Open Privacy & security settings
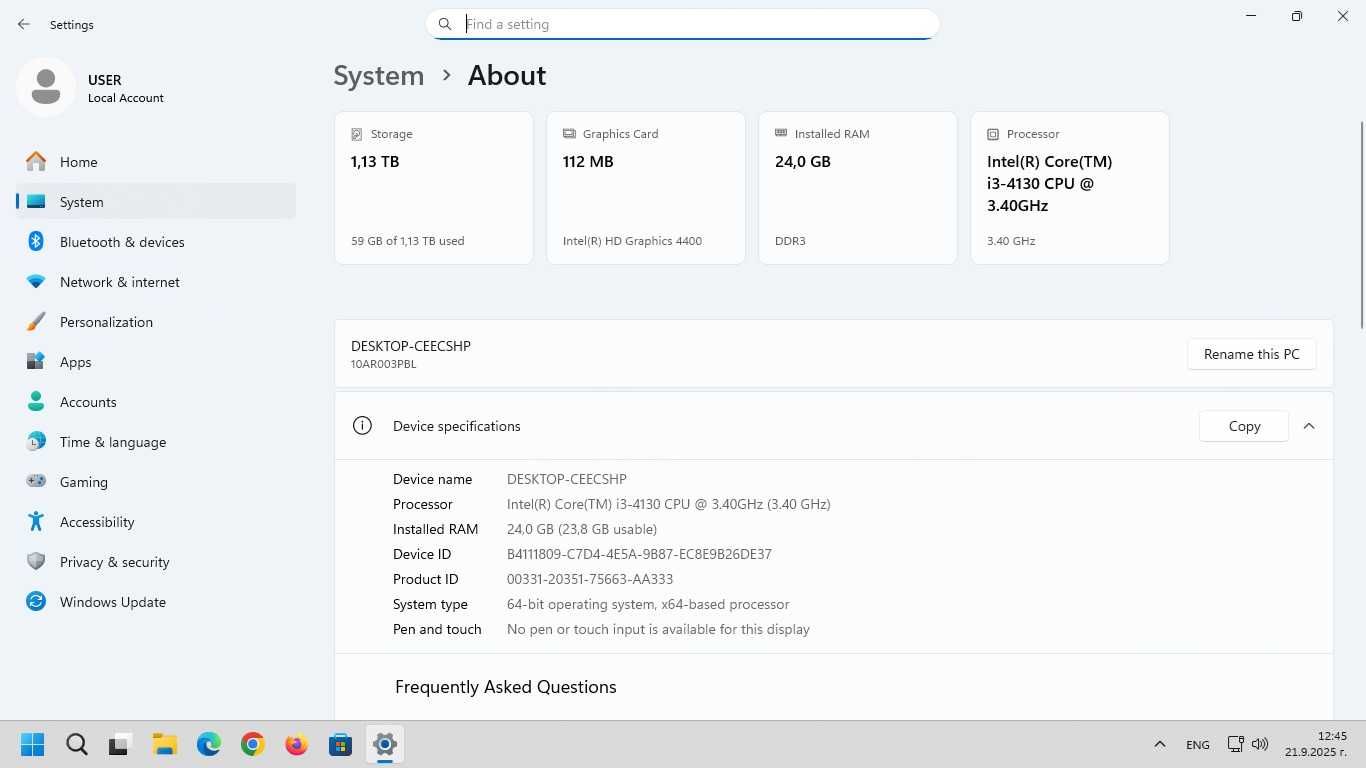The height and width of the screenshot is (768, 1366). coord(156,561)
